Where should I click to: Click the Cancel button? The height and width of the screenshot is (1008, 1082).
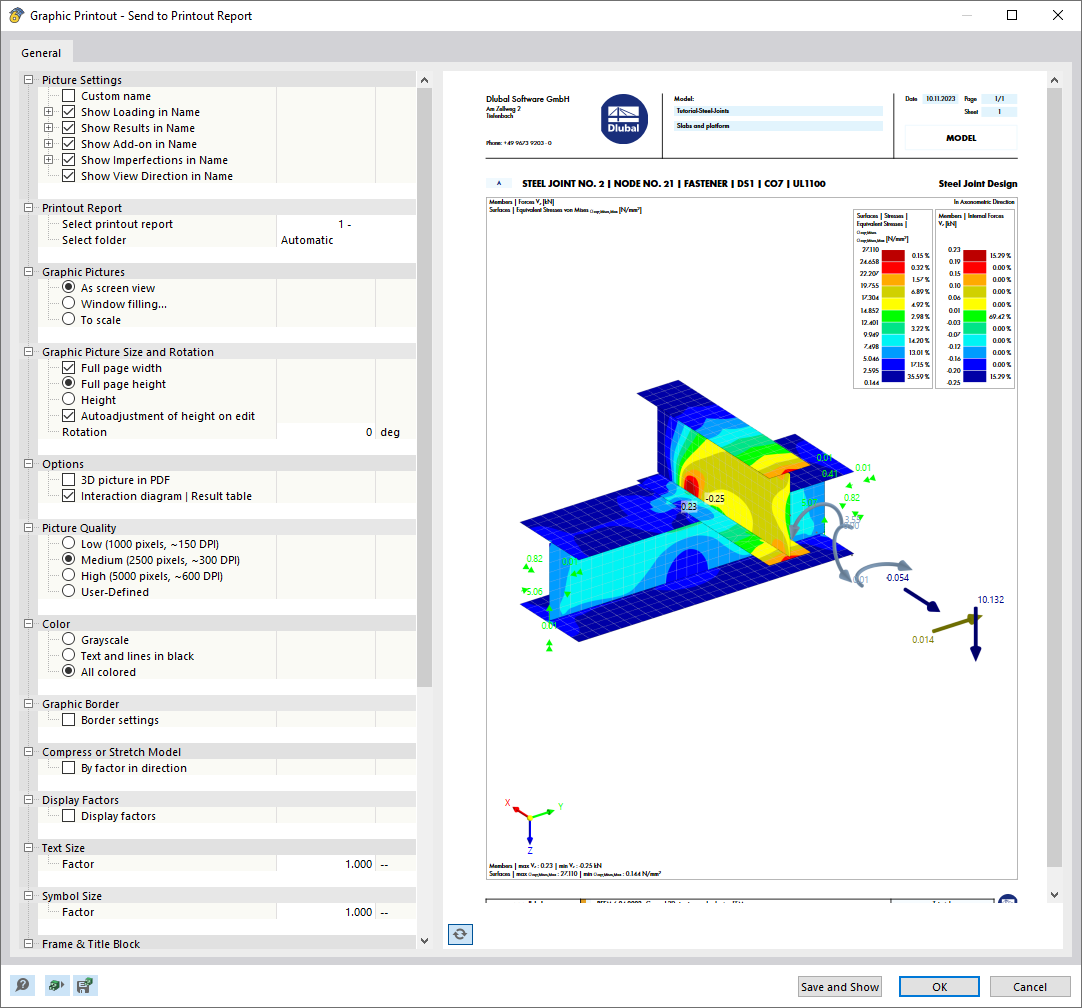pyautogui.click(x=1030, y=987)
